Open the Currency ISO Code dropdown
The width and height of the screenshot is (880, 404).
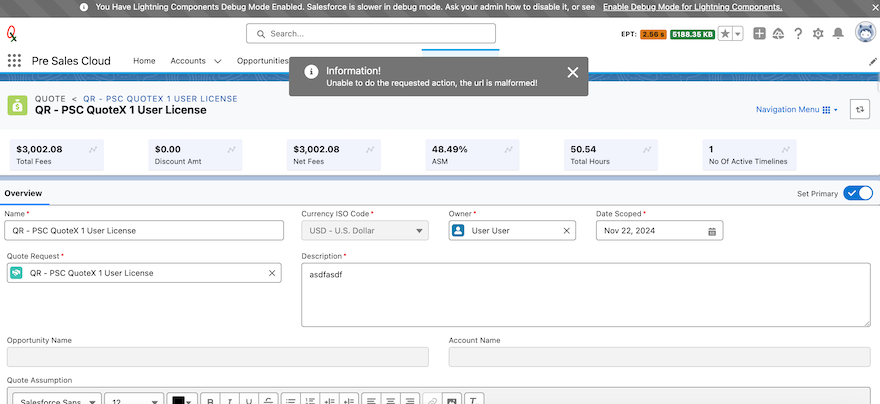(365, 231)
